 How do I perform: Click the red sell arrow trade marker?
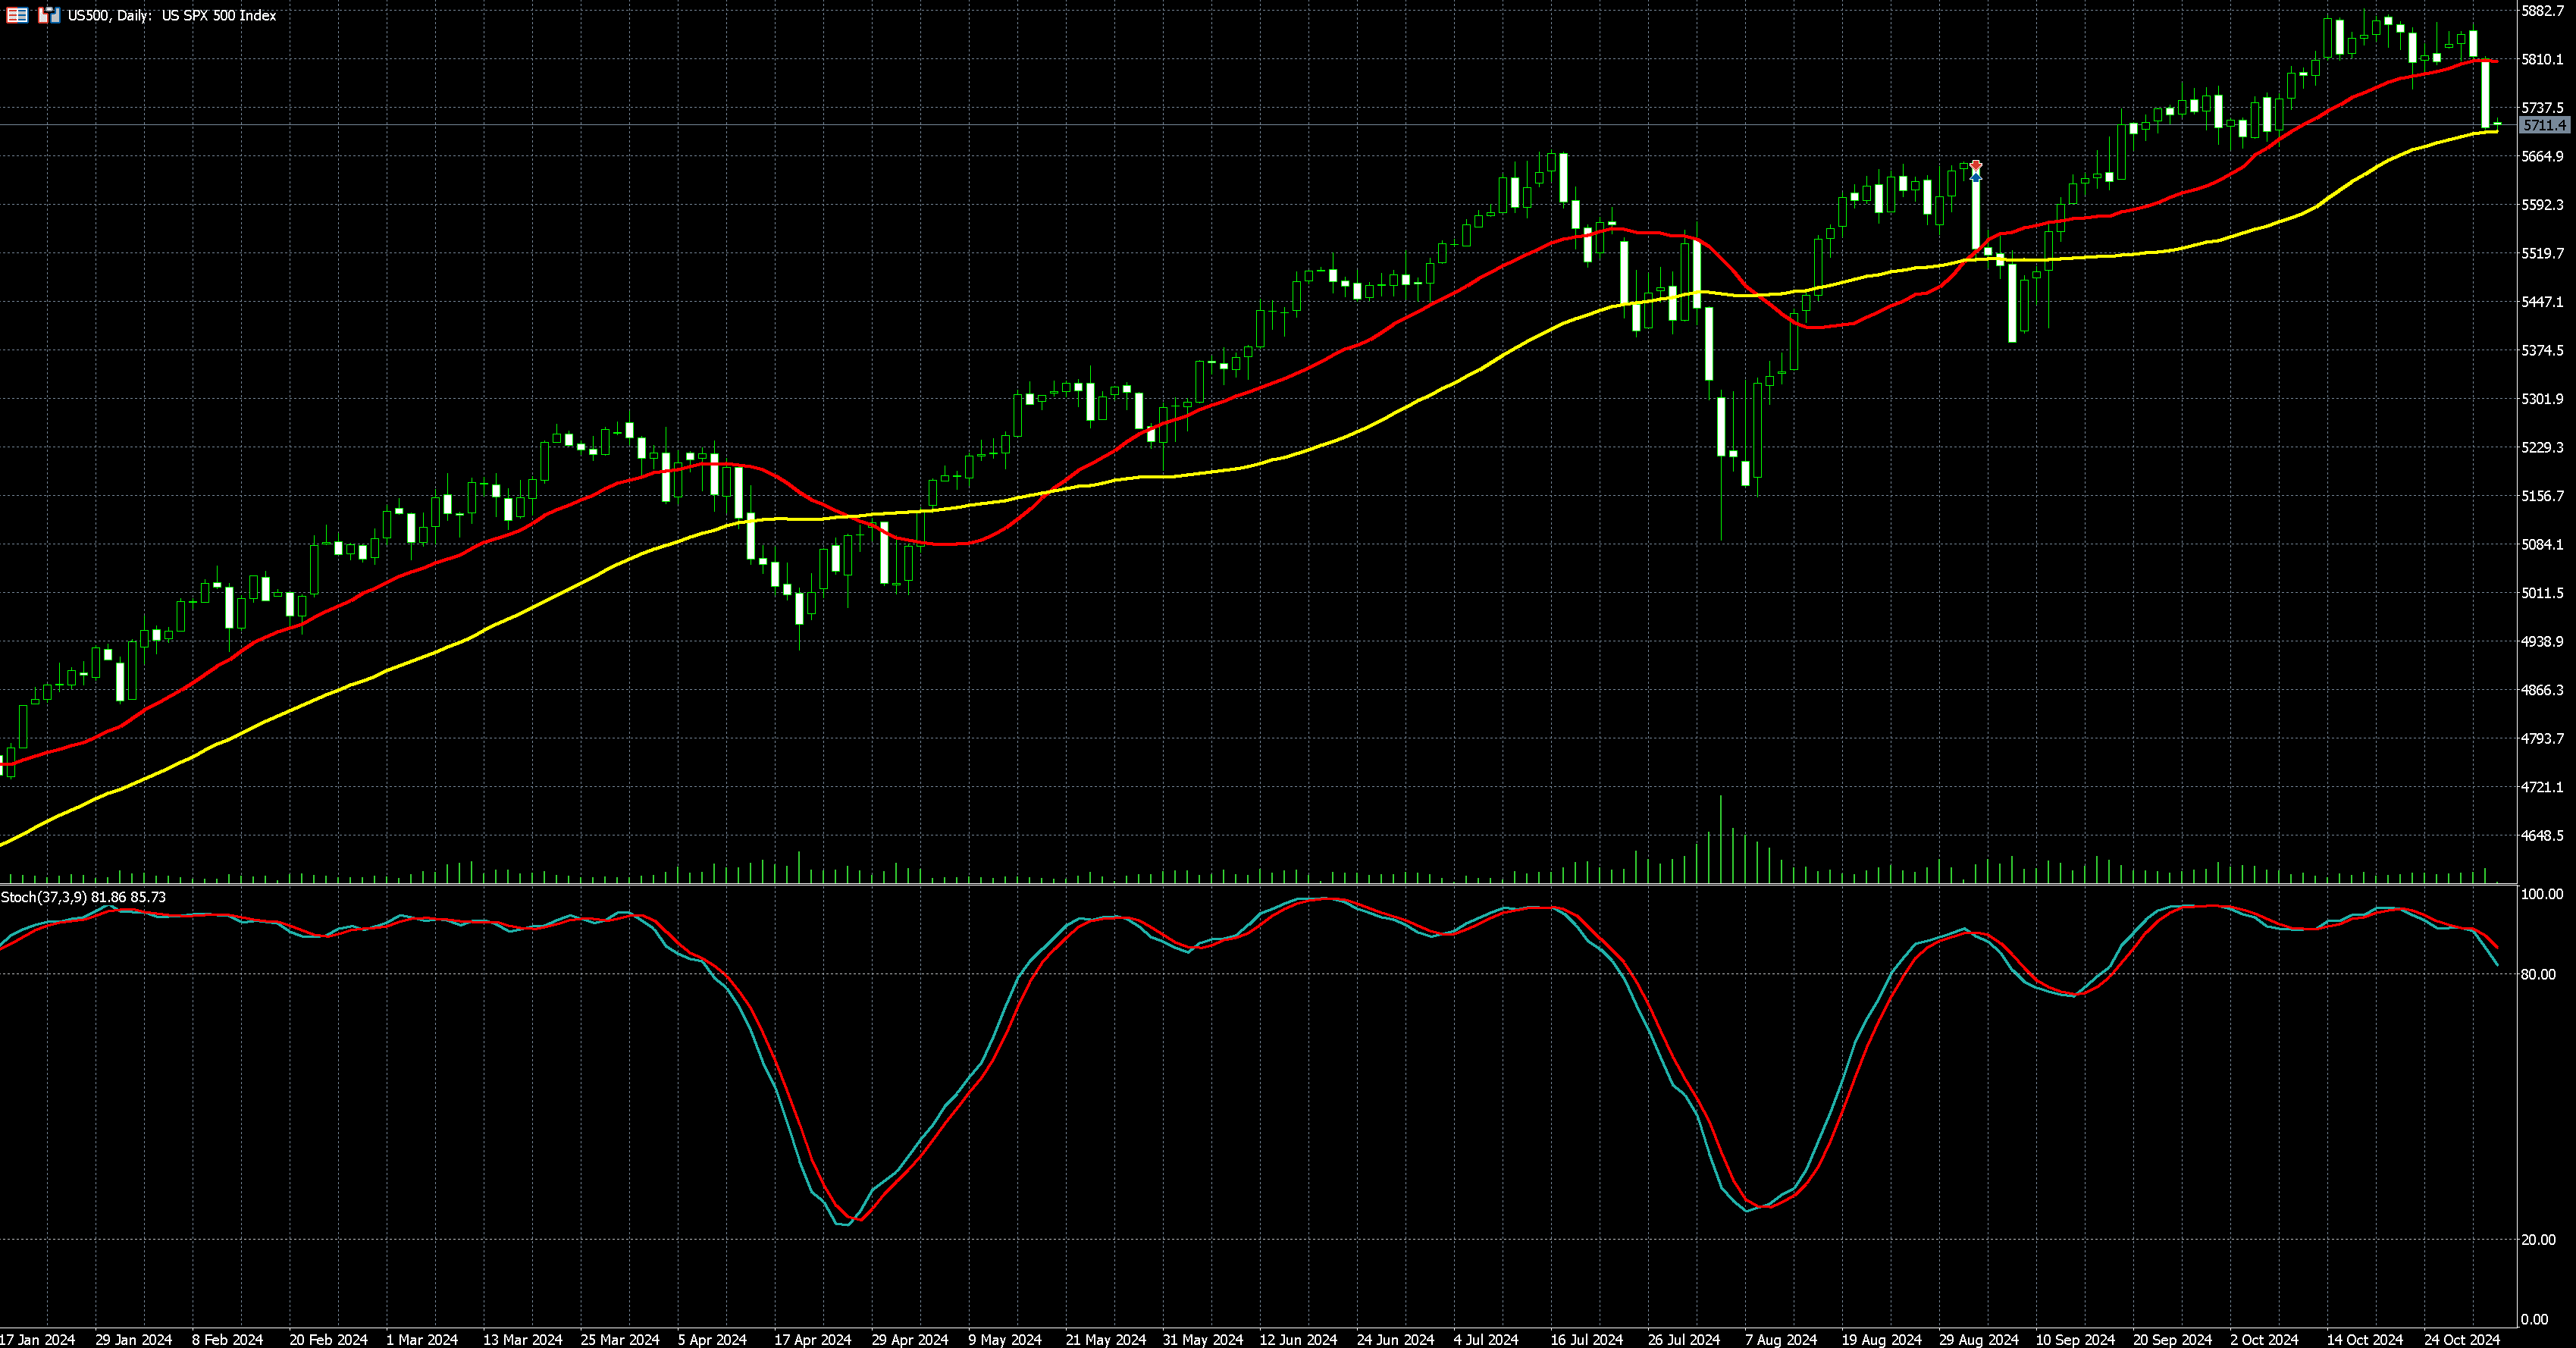point(1976,165)
